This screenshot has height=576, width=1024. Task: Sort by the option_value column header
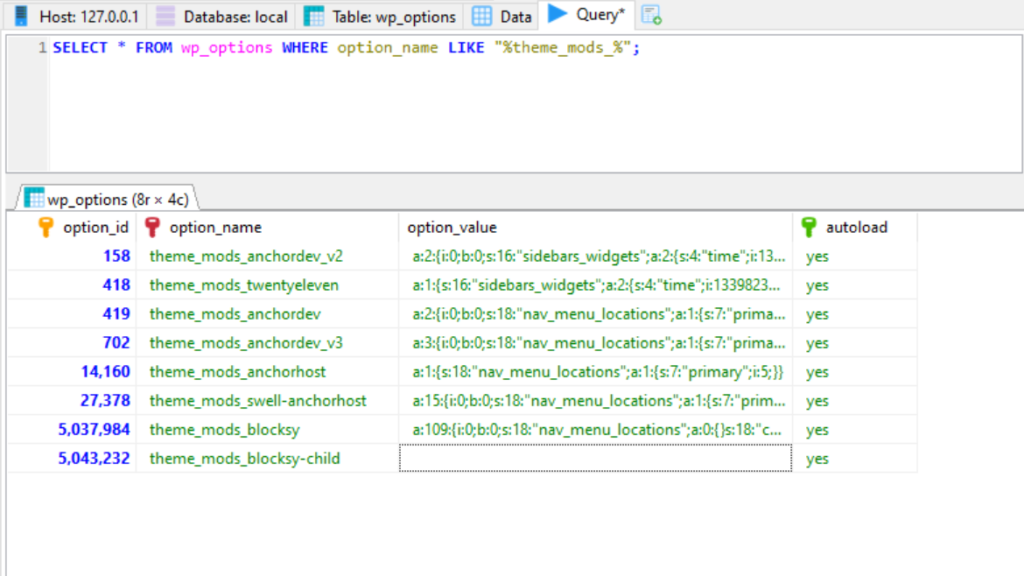pyautogui.click(x=452, y=227)
